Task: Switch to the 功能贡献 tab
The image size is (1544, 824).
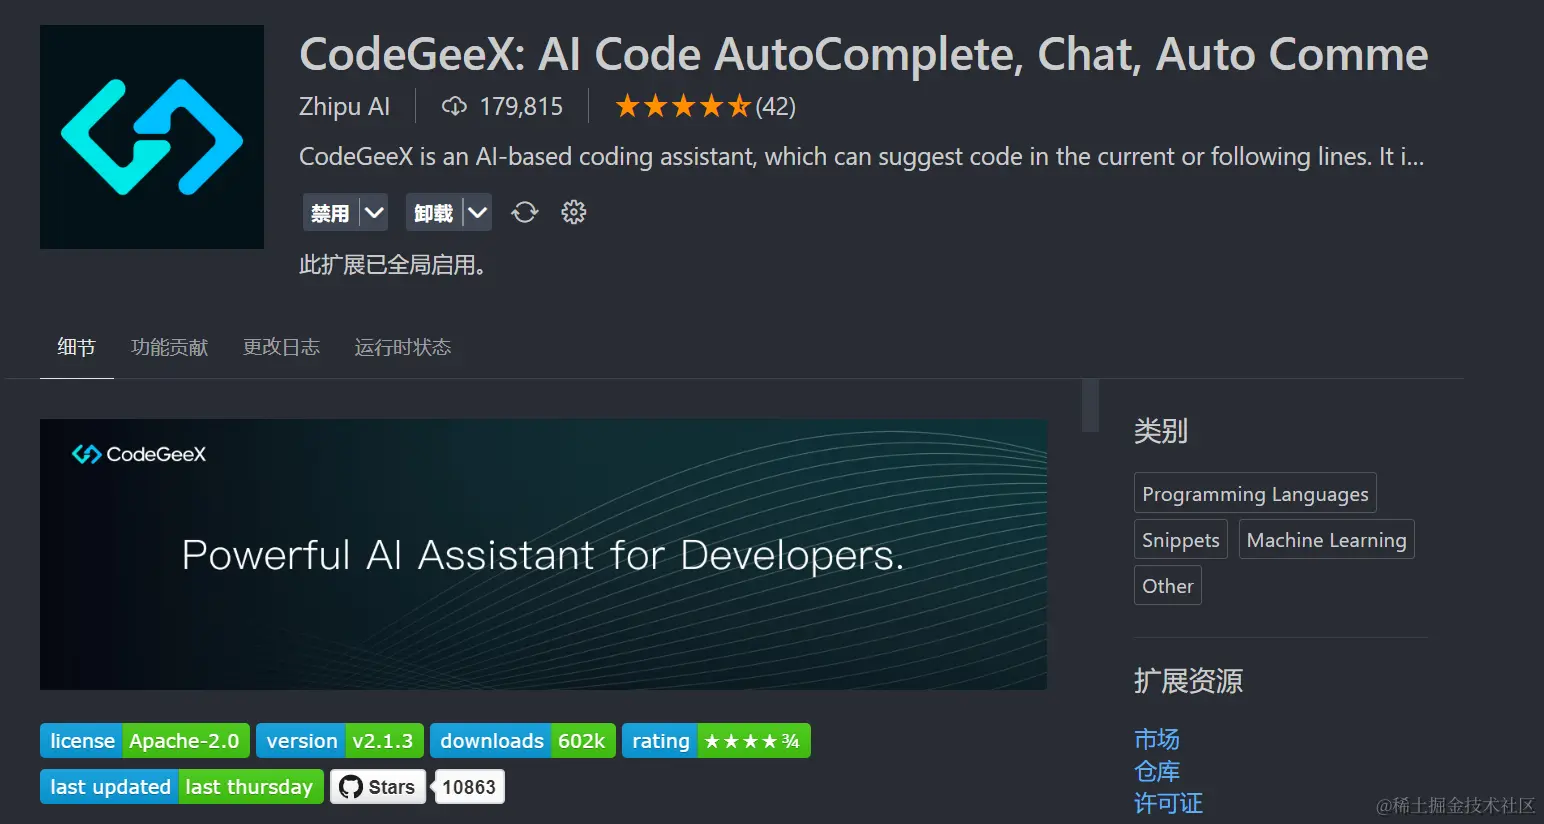Action: click(x=169, y=347)
